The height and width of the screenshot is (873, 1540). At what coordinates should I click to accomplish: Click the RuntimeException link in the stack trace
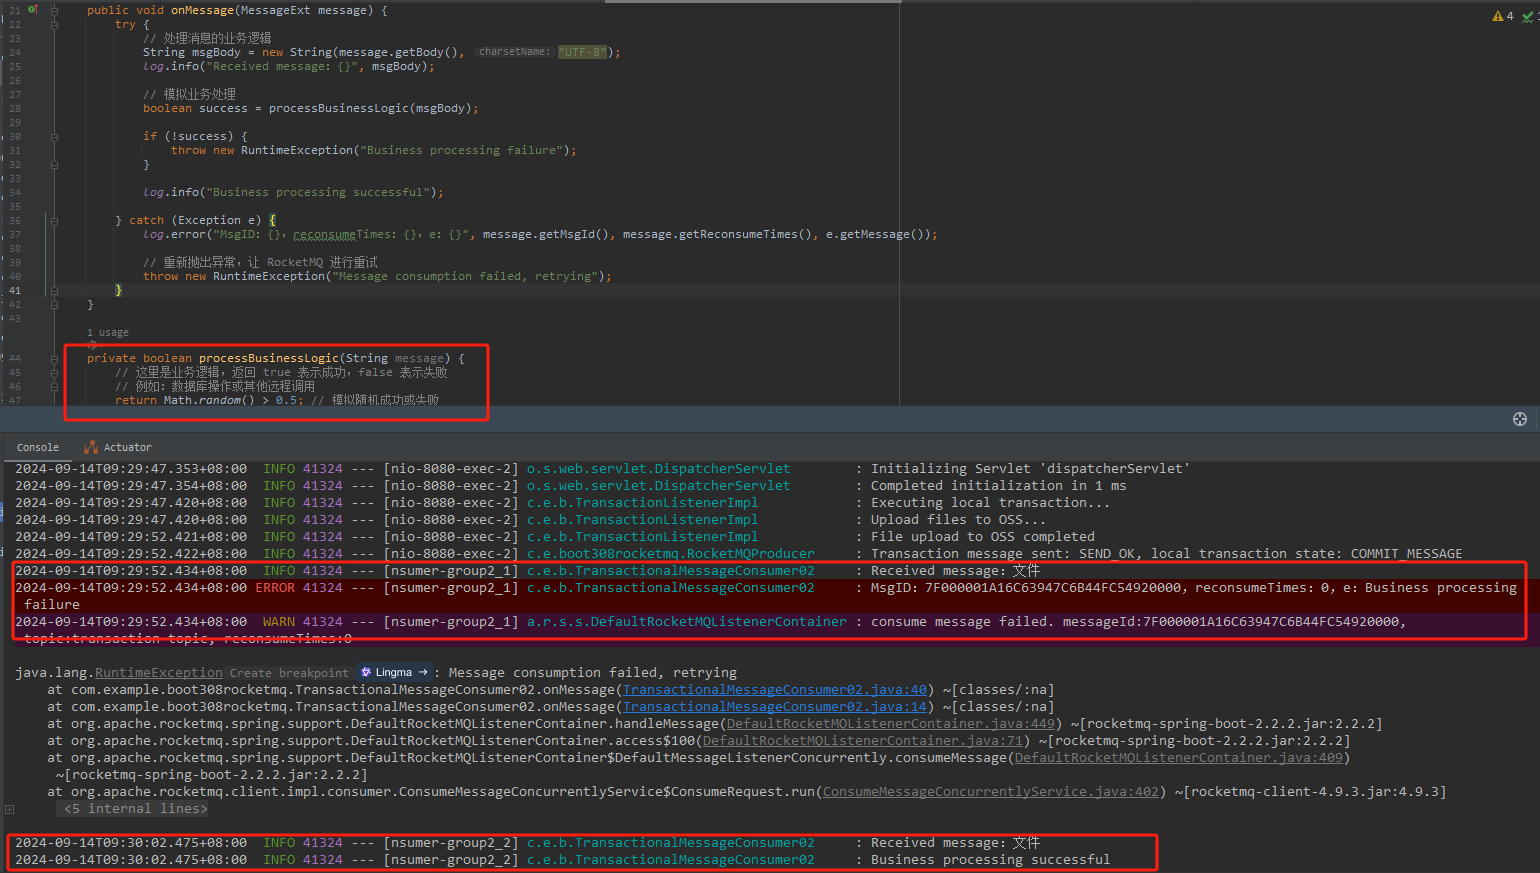(x=159, y=673)
